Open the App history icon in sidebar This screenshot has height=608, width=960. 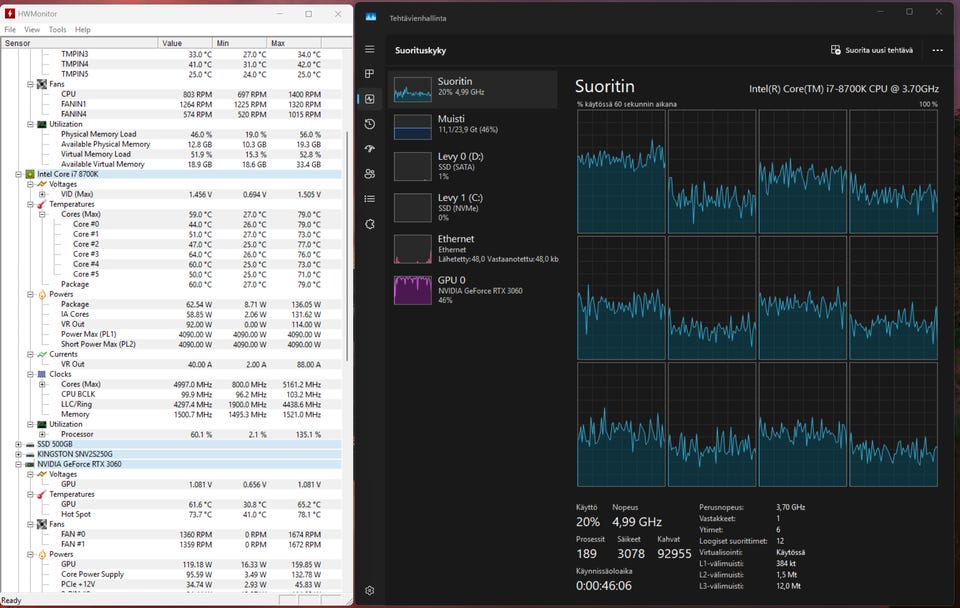[x=370, y=124]
